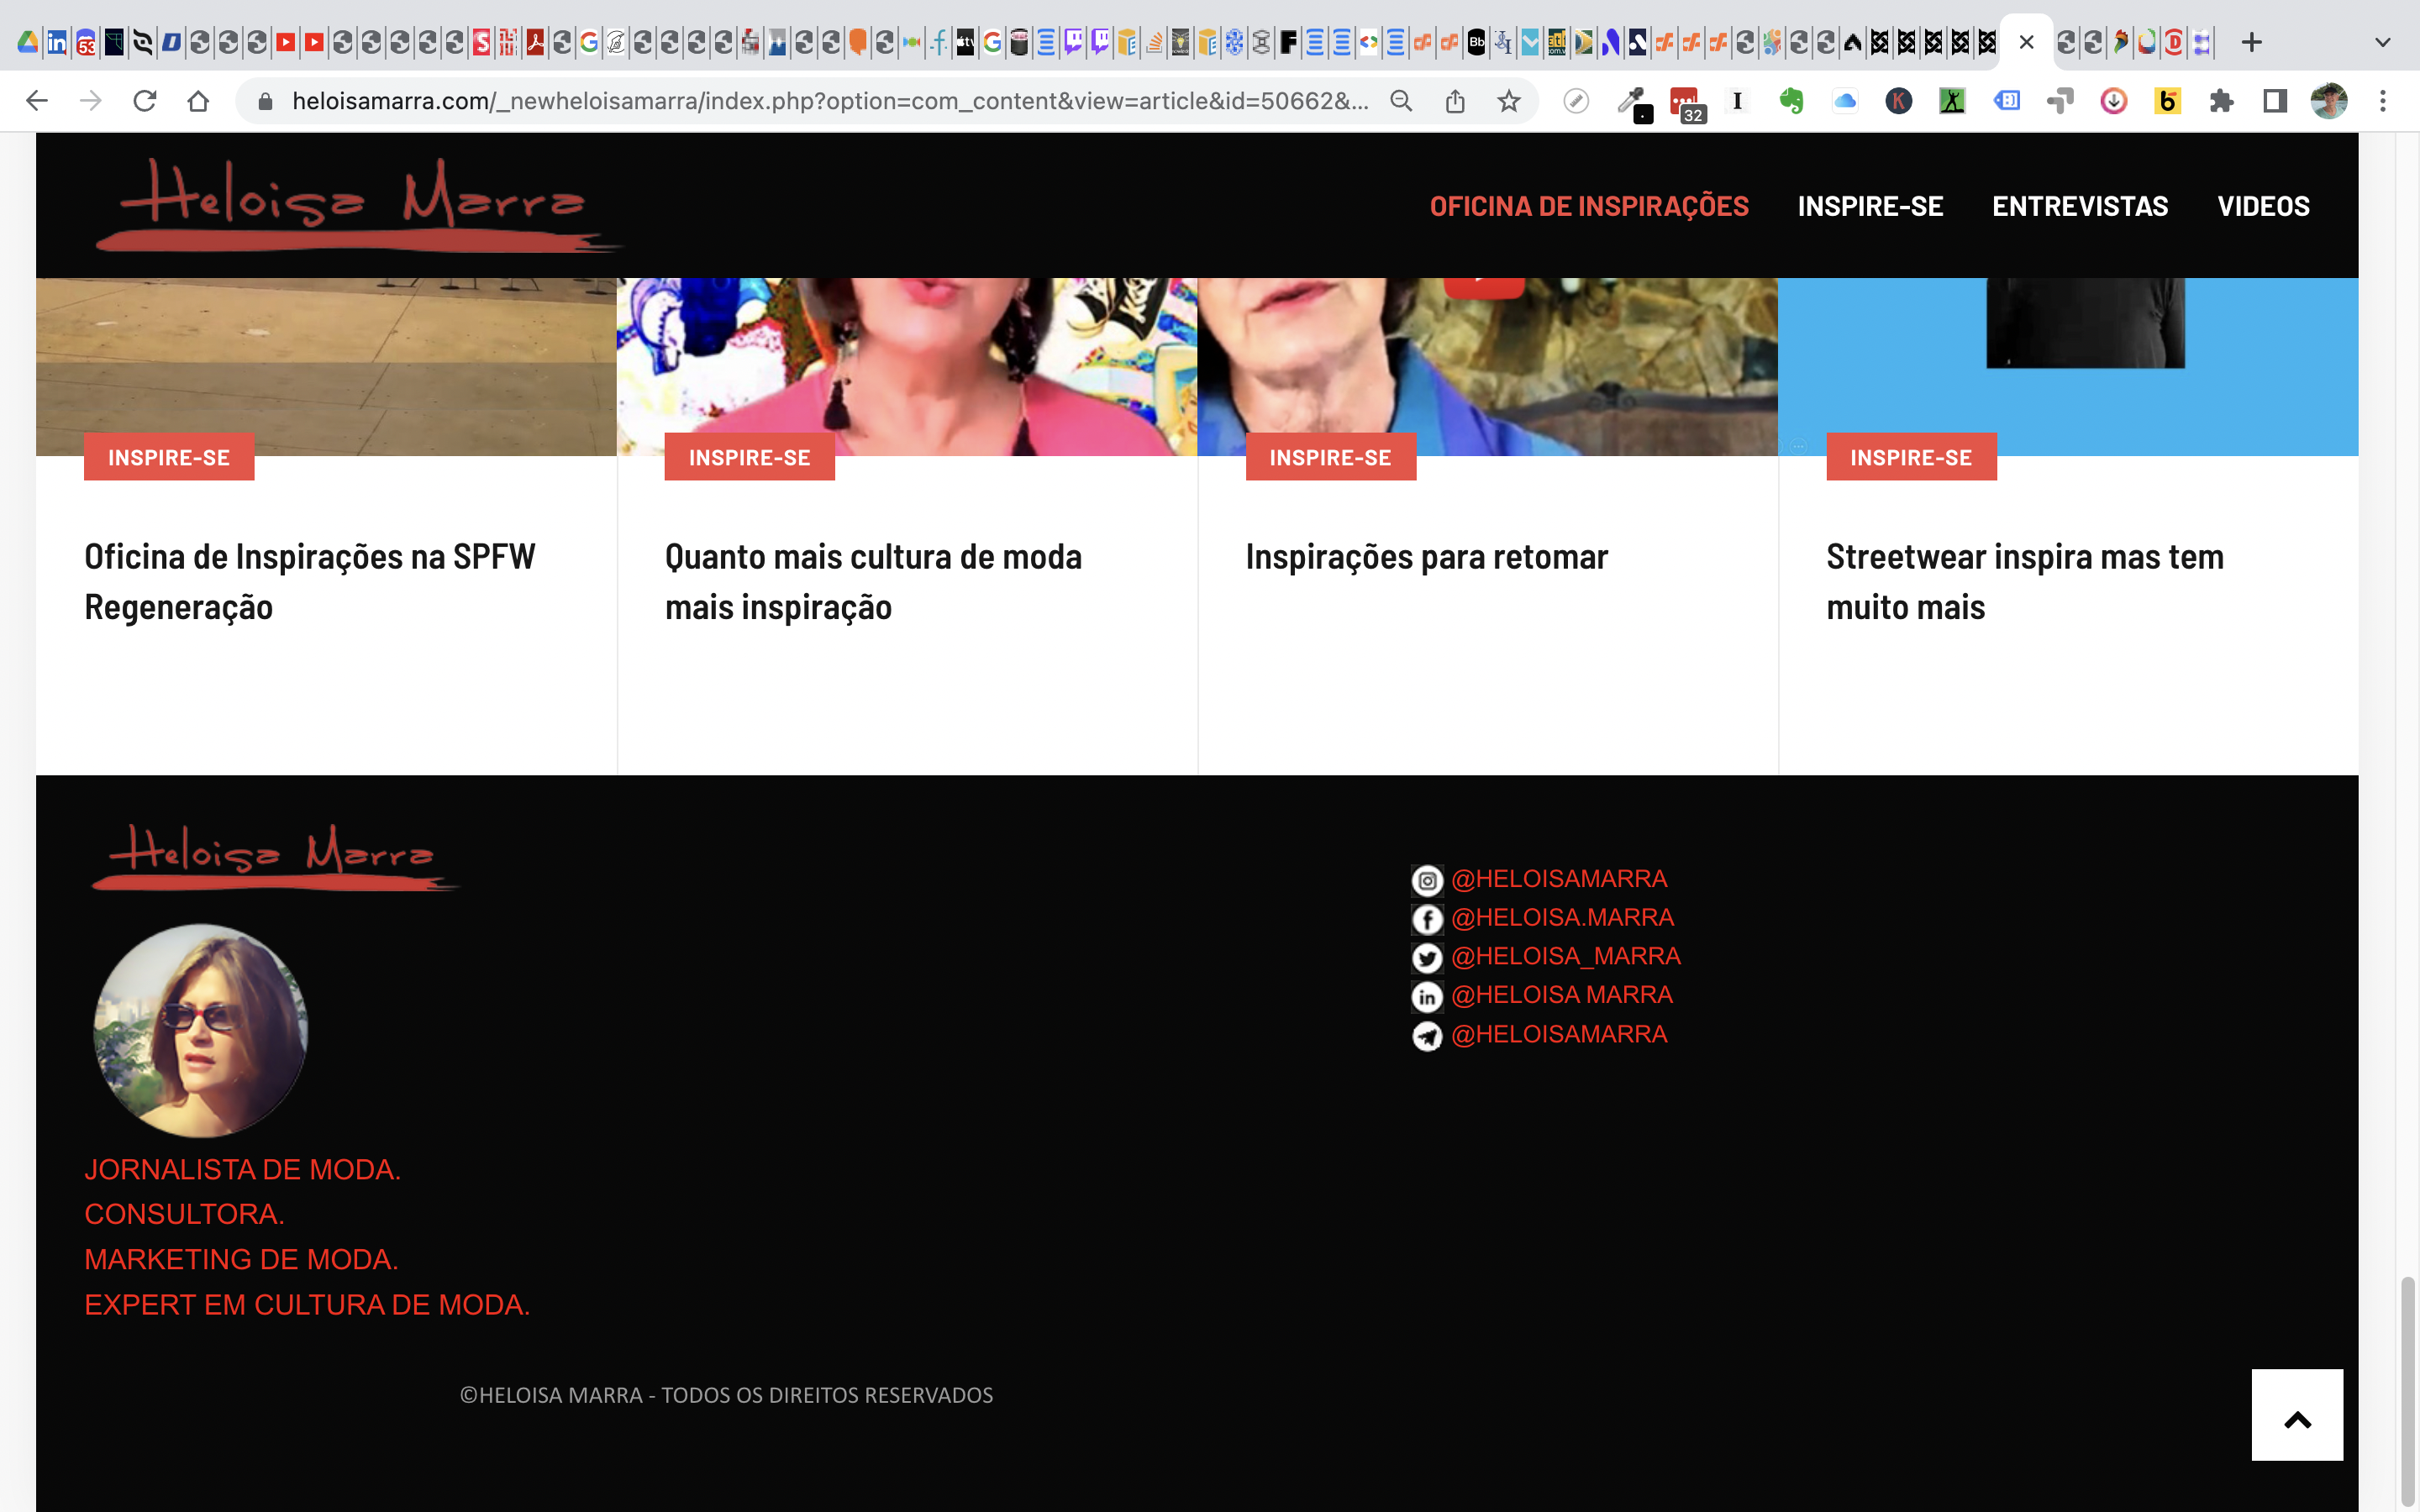
Task: Click the @HELOISA_MARRA Twitter link
Action: pyautogui.click(x=1565, y=956)
